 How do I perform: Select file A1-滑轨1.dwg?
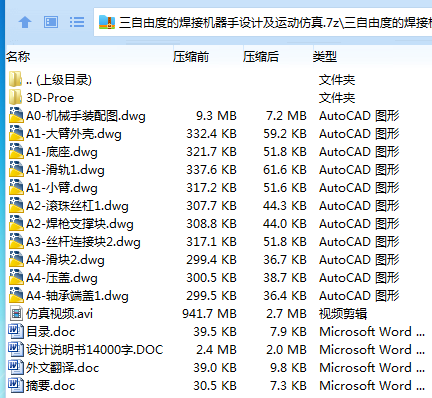pos(65,170)
